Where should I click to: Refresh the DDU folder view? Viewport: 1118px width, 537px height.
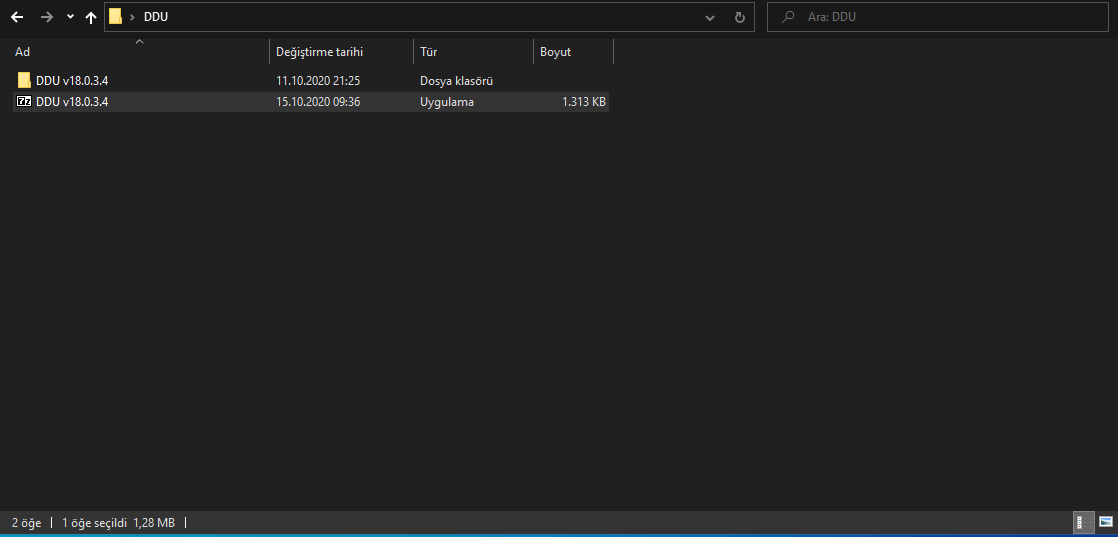(x=739, y=17)
